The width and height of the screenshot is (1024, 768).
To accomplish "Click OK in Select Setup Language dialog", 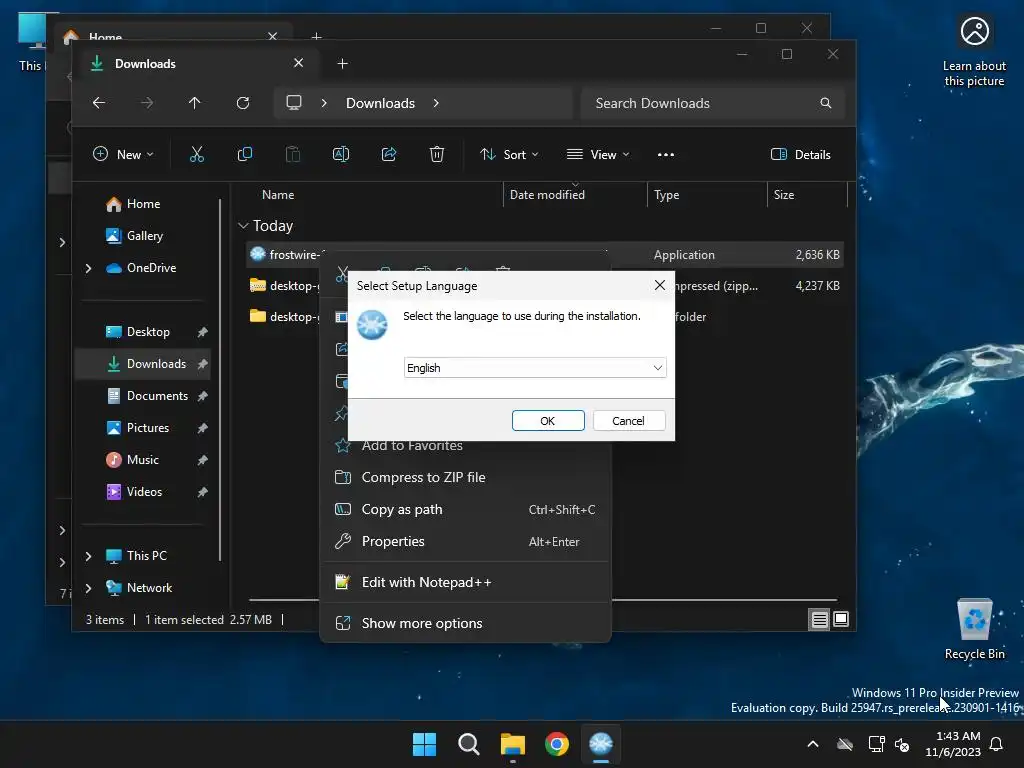I will [x=548, y=421].
